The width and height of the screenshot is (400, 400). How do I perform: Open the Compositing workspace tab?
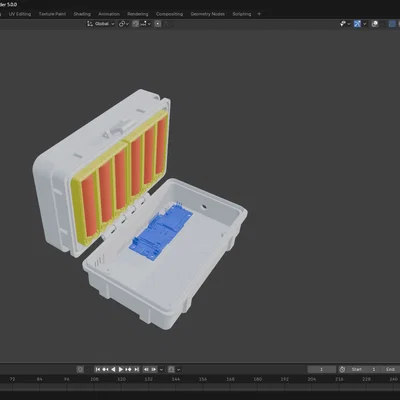click(x=169, y=14)
